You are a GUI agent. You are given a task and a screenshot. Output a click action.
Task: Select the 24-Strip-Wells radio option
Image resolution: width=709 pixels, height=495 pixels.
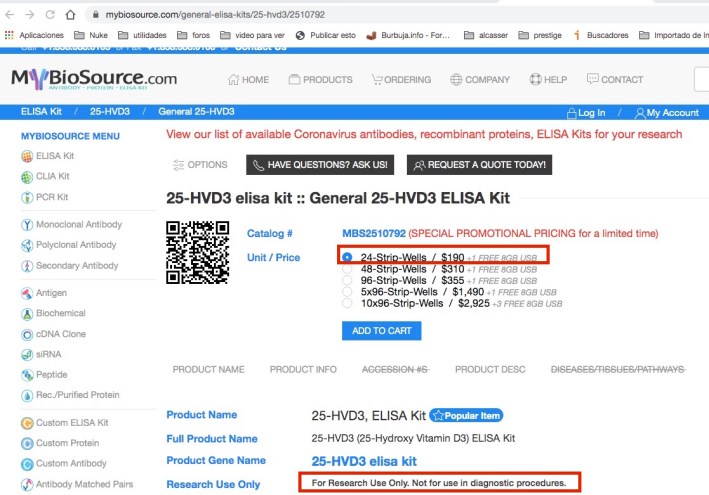tap(347, 257)
